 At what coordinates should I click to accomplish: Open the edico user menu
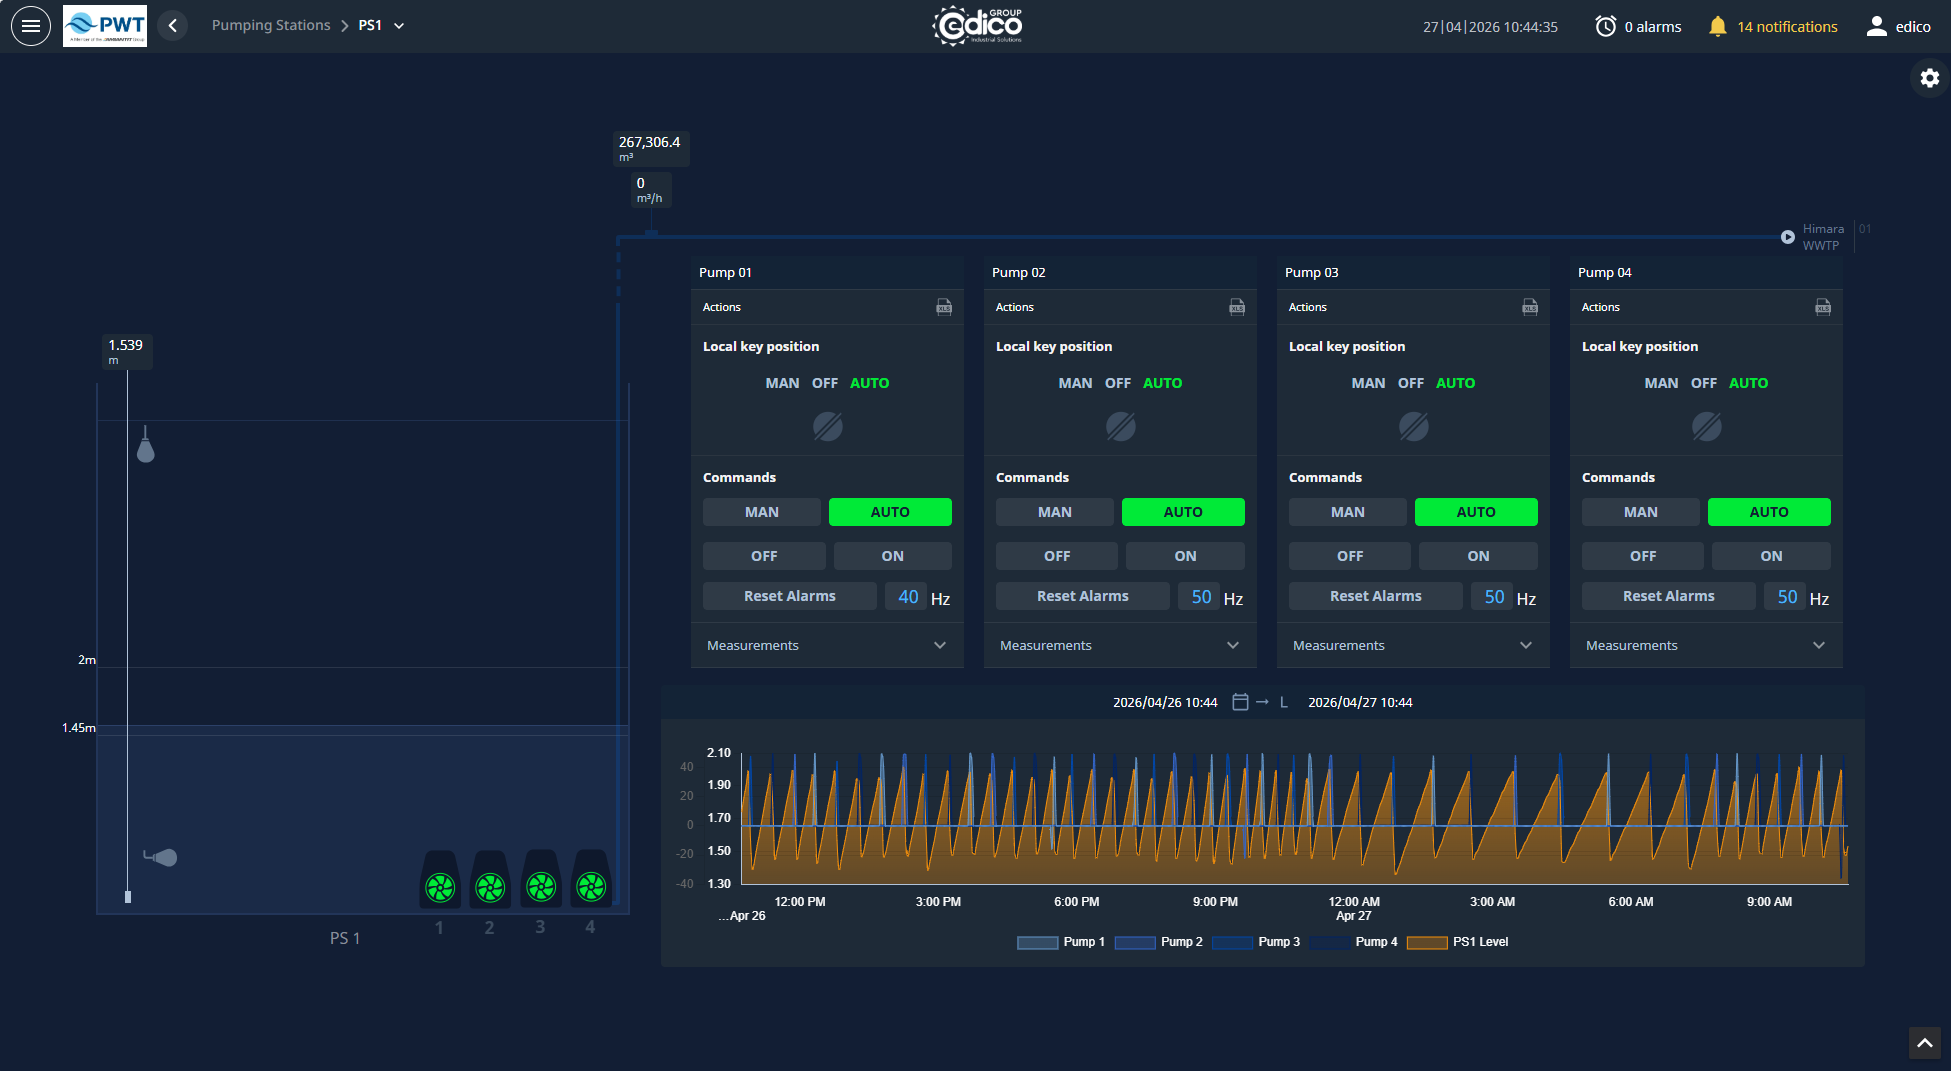[1898, 27]
